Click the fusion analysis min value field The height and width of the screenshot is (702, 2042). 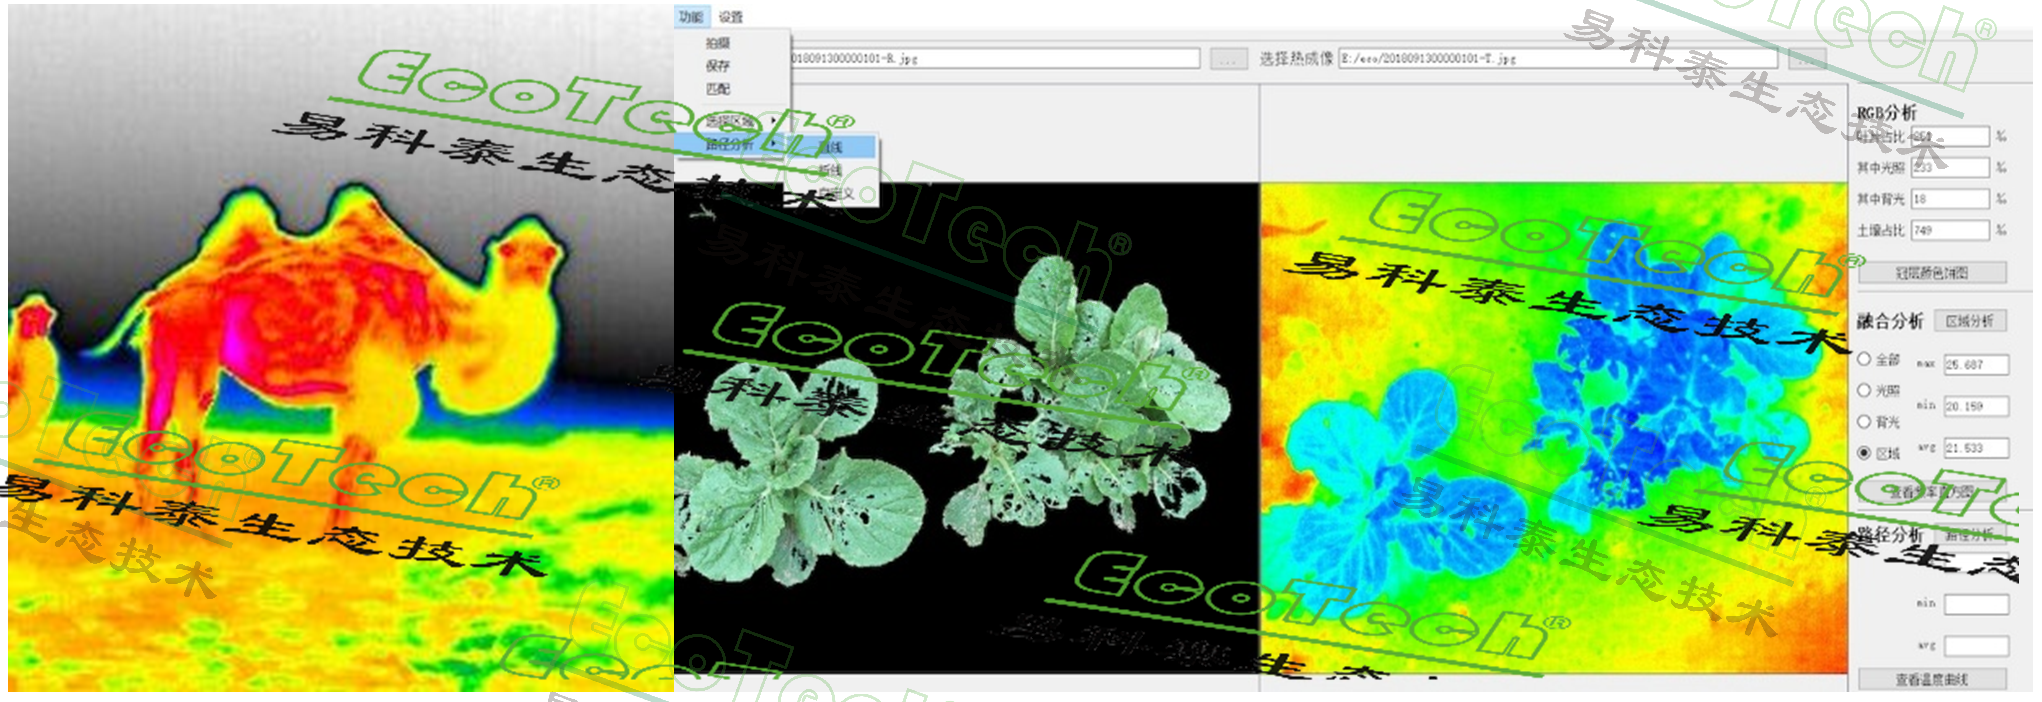[1976, 406]
